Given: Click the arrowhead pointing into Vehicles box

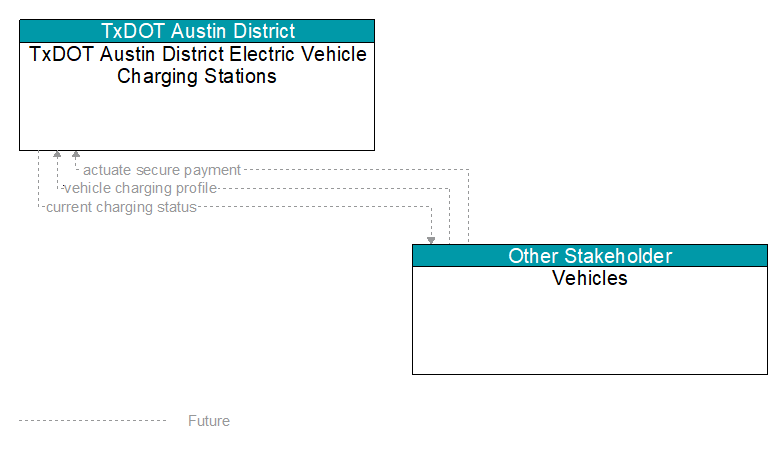Looking at the screenshot, I should point(431,241).
